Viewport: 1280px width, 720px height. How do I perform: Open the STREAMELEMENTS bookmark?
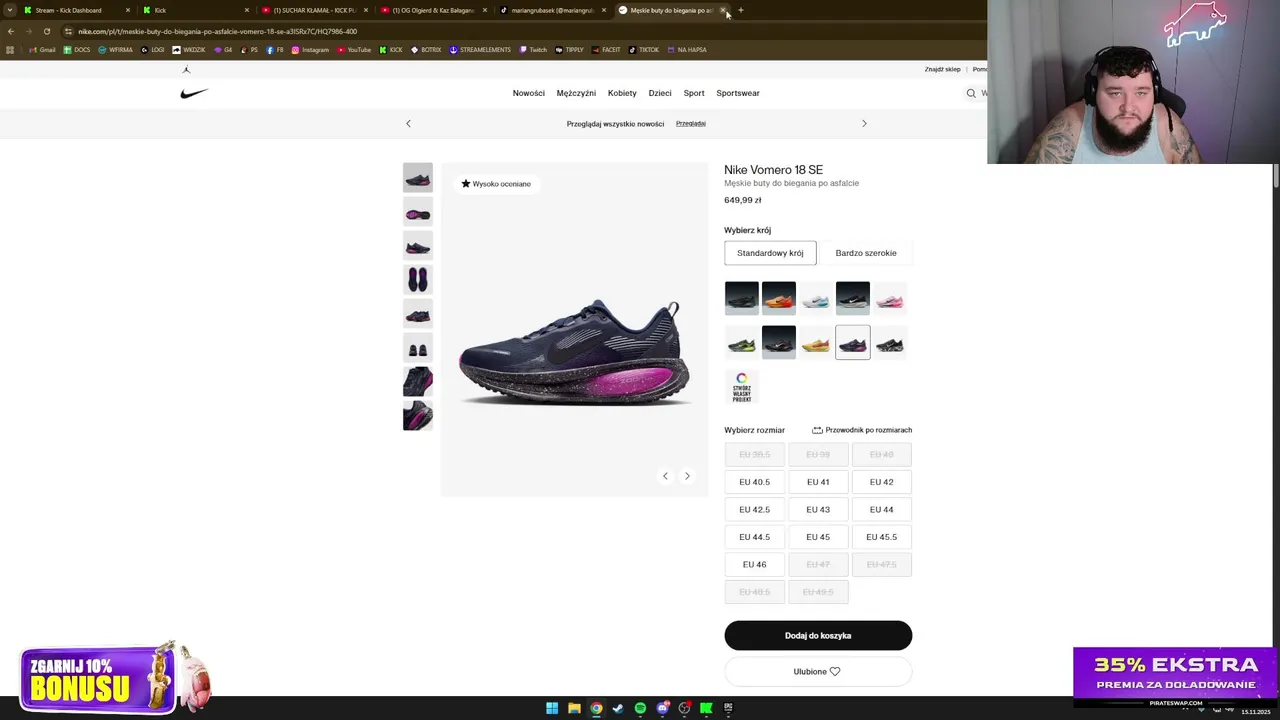tap(480, 50)
